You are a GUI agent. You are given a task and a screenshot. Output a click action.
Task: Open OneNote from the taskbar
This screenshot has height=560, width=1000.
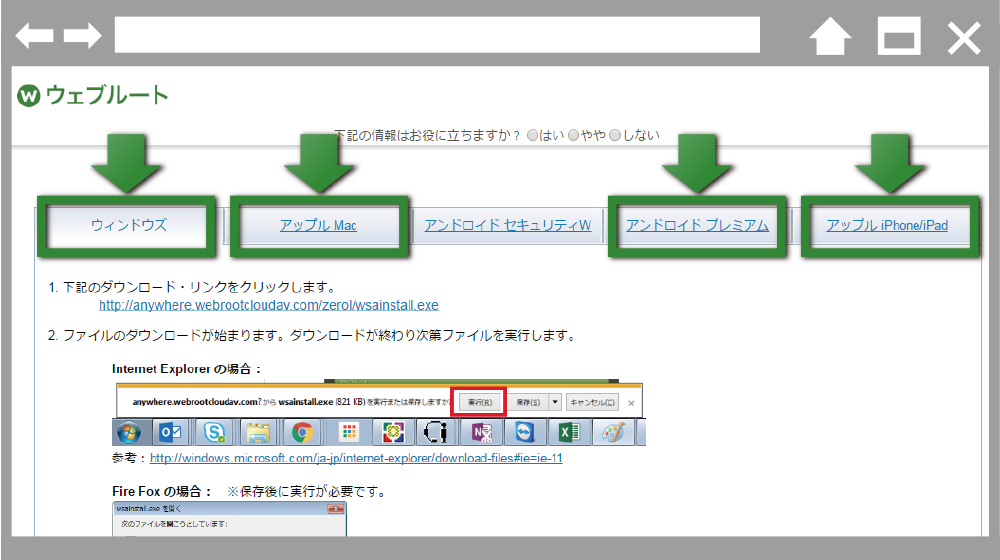(482, 432)
